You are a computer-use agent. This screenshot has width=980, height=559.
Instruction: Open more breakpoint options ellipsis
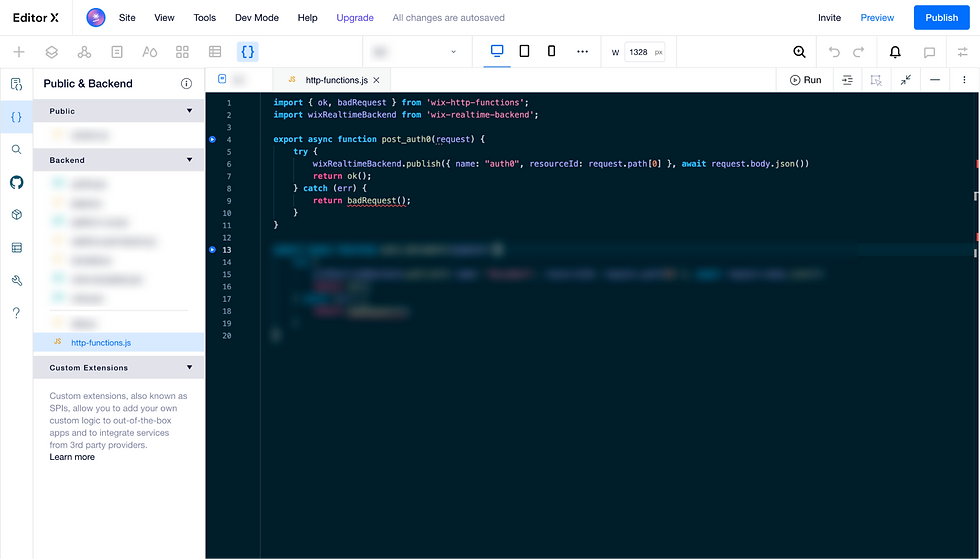point(582,51)
